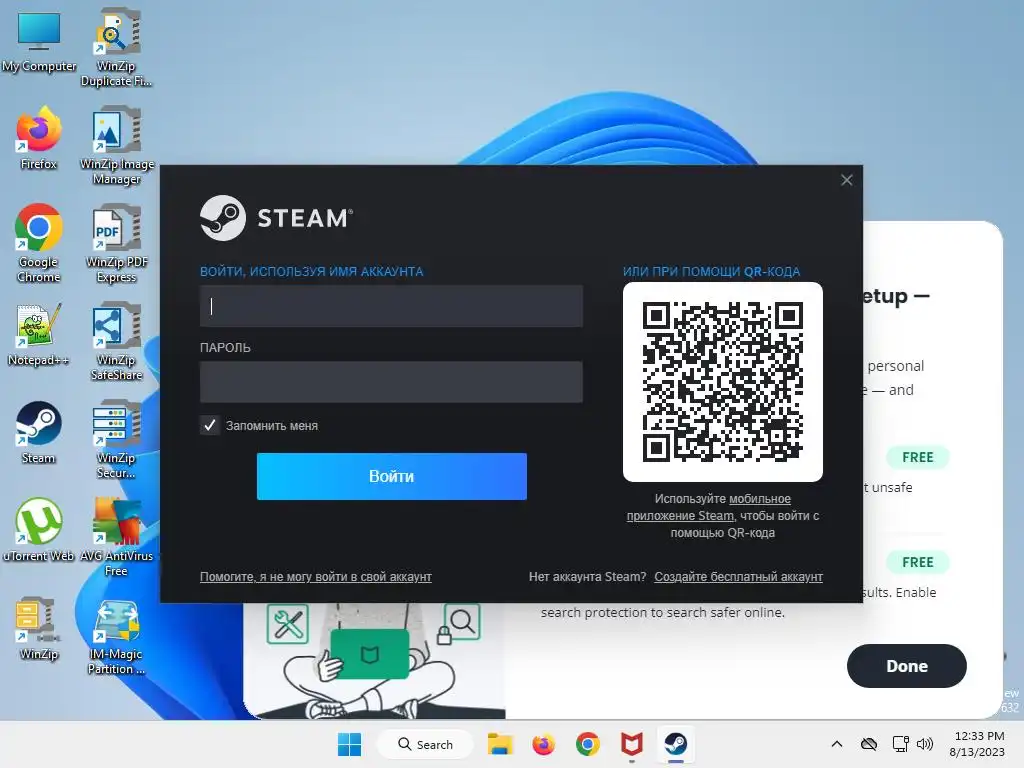Viewport: 1024px width, 768px height.
Task: Click 'ИЛИ ПРИ ПОМОЩИ QR-КОДА' heading
Action: click(711, 272)
